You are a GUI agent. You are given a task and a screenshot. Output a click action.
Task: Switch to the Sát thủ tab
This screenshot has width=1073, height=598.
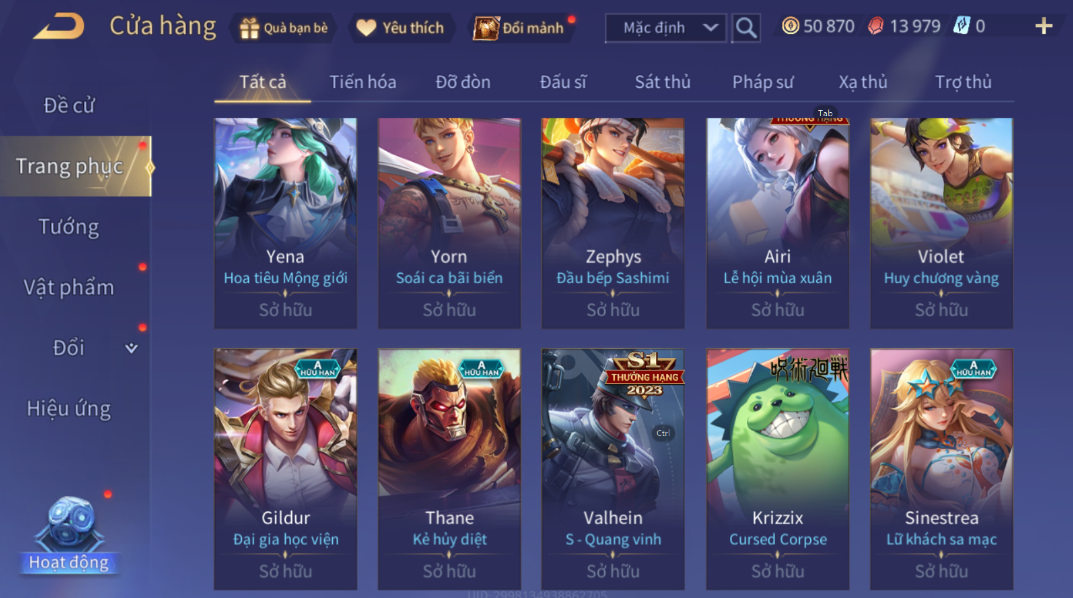[x=662, y=82]
